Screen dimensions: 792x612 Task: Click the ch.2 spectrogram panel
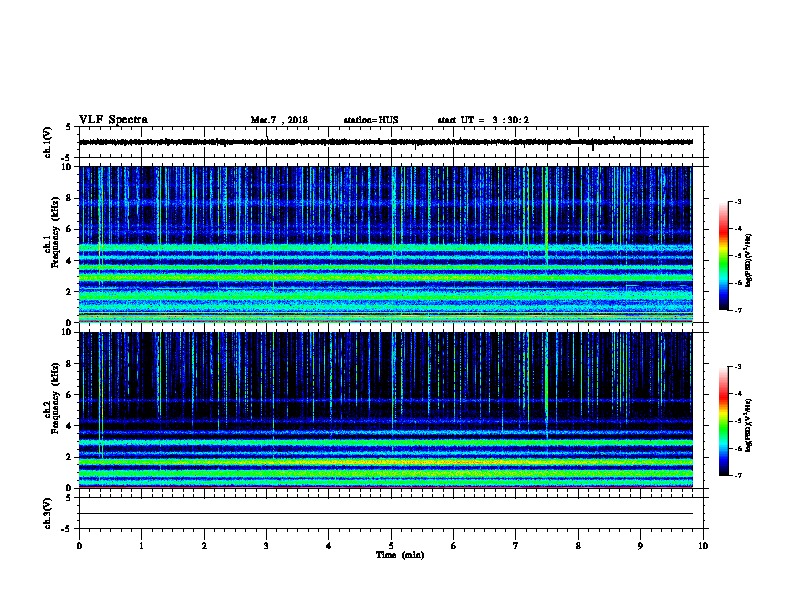386,410
